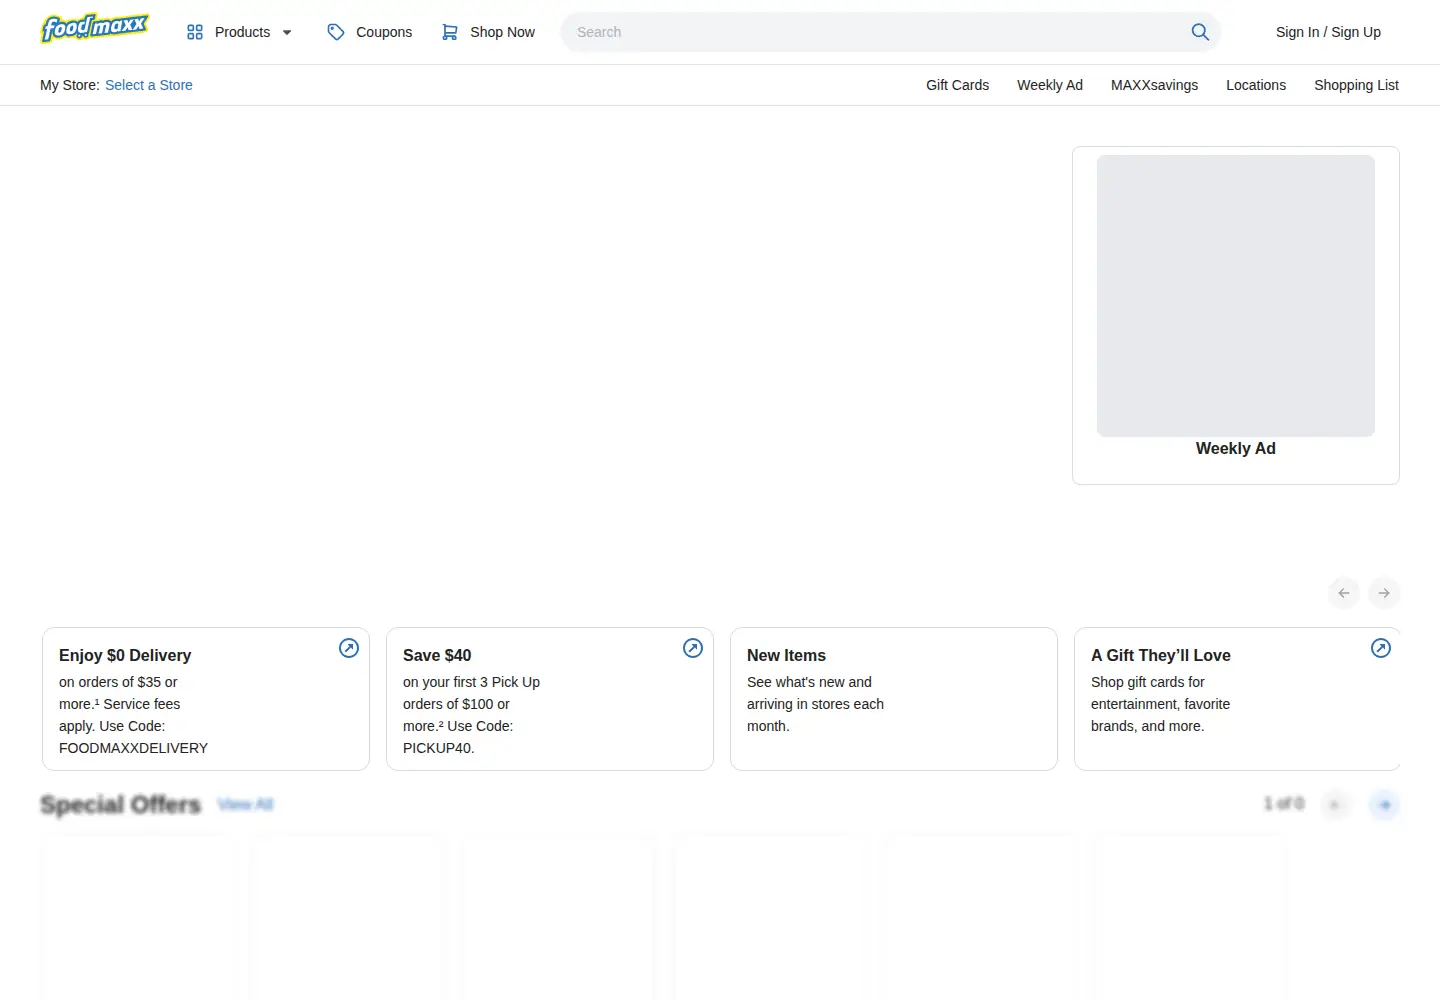Screen dimensions: 1440x1000
Task: Advance Special Offers with the blue arrow
Action: [1384, 804]
